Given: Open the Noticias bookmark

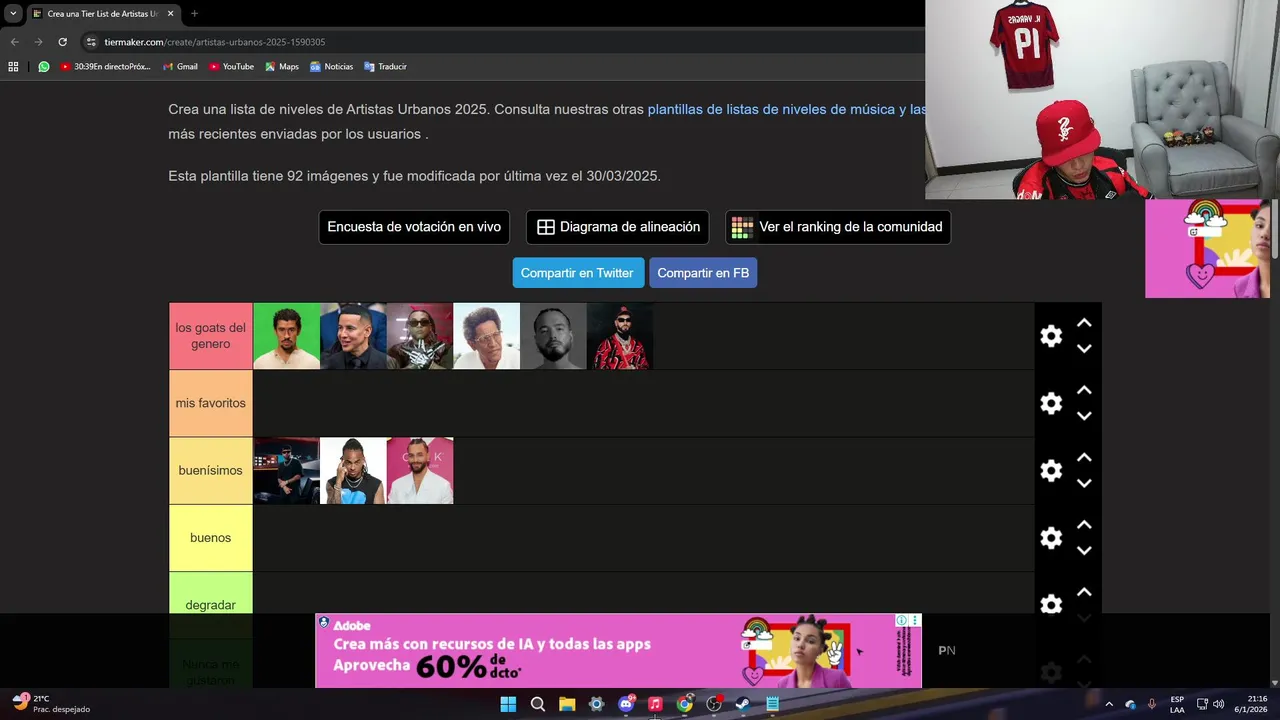Looking at the screenshot, I should [x=332, y=67].
